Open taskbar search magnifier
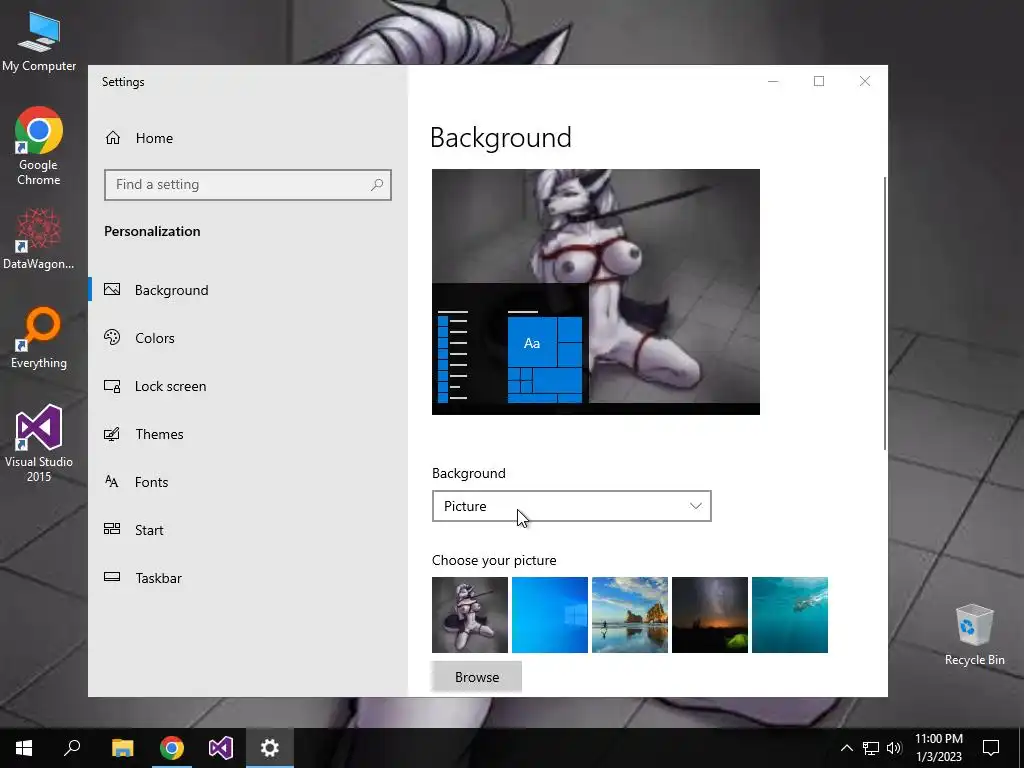 click(x=72, y=748)
